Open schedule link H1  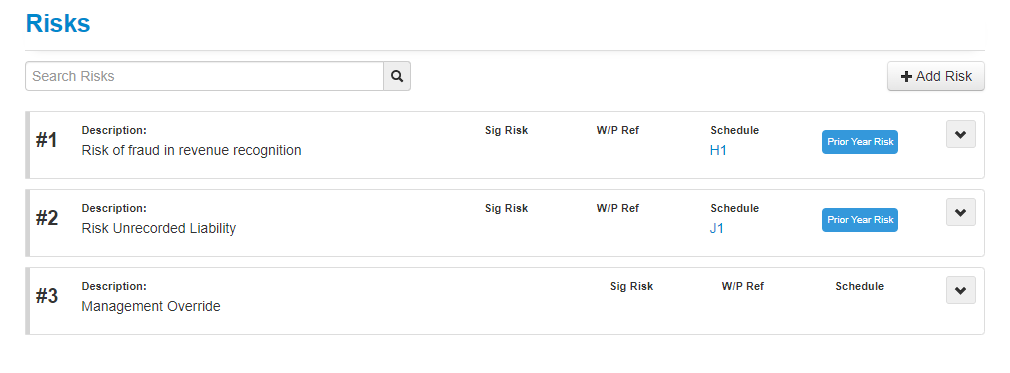click(x=718, y=151)
